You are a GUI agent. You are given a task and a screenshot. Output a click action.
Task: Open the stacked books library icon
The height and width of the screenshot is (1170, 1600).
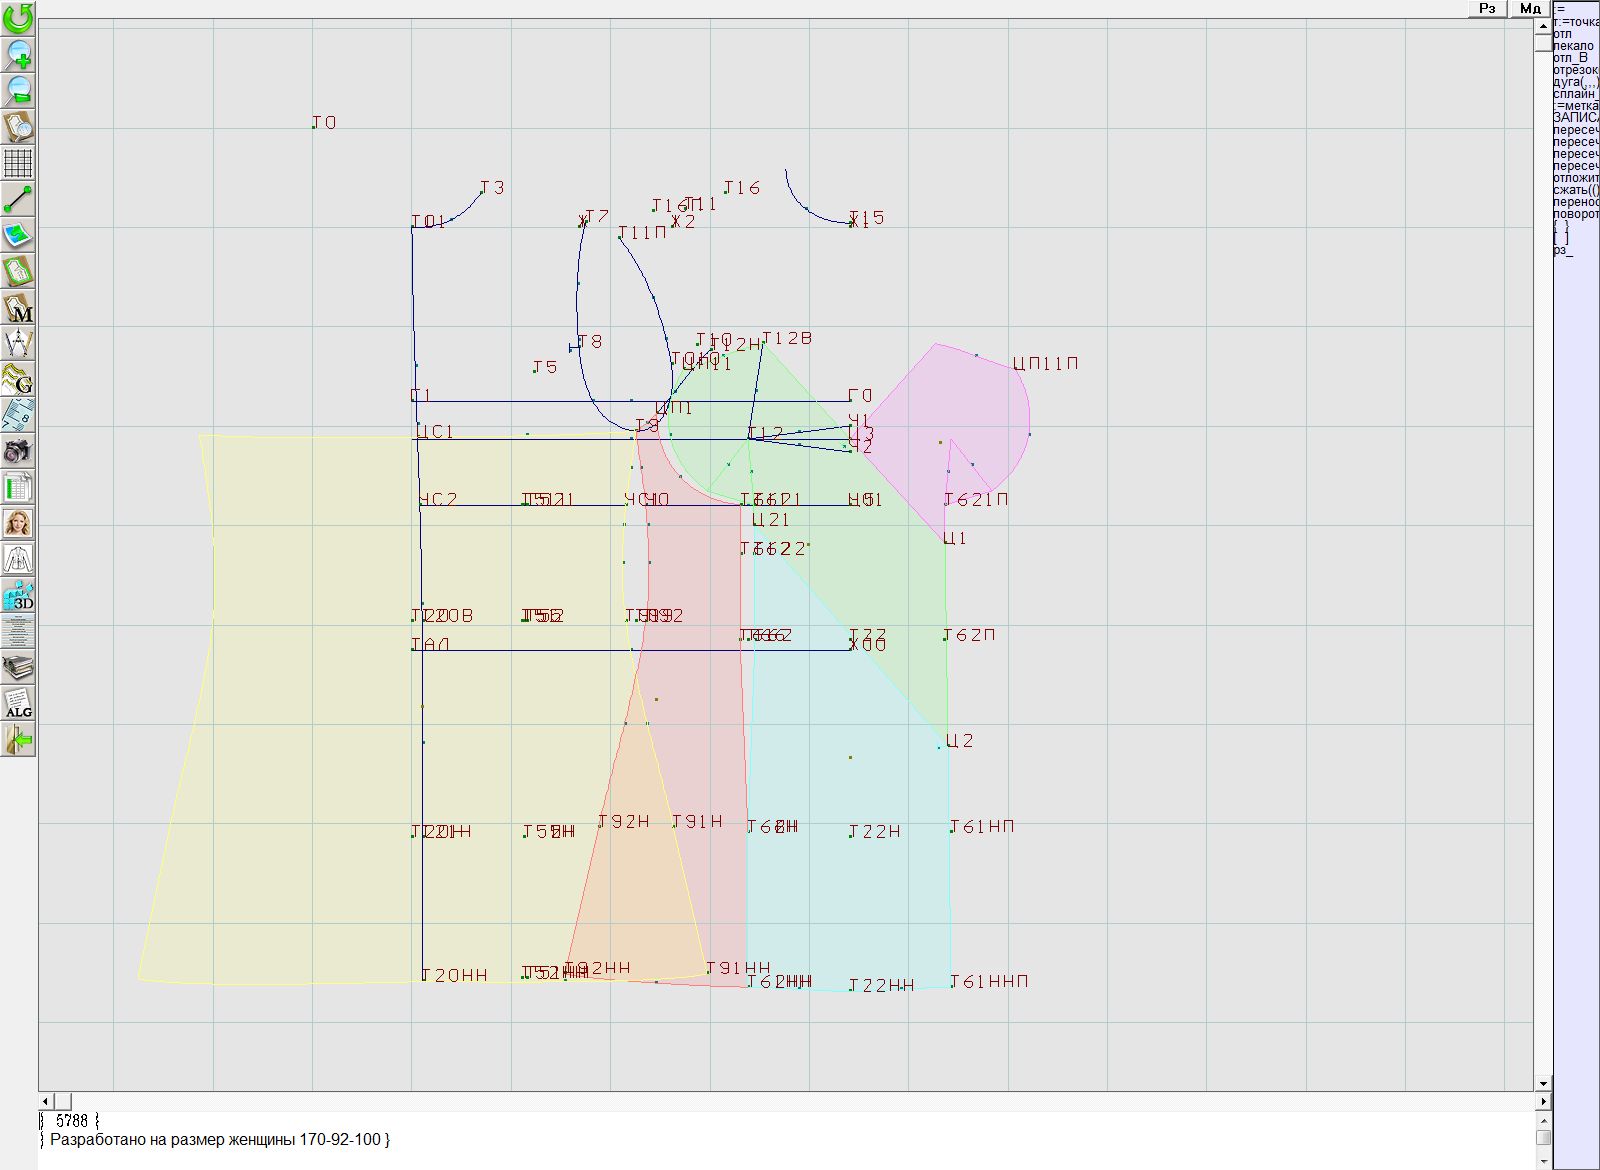point(18,667)
